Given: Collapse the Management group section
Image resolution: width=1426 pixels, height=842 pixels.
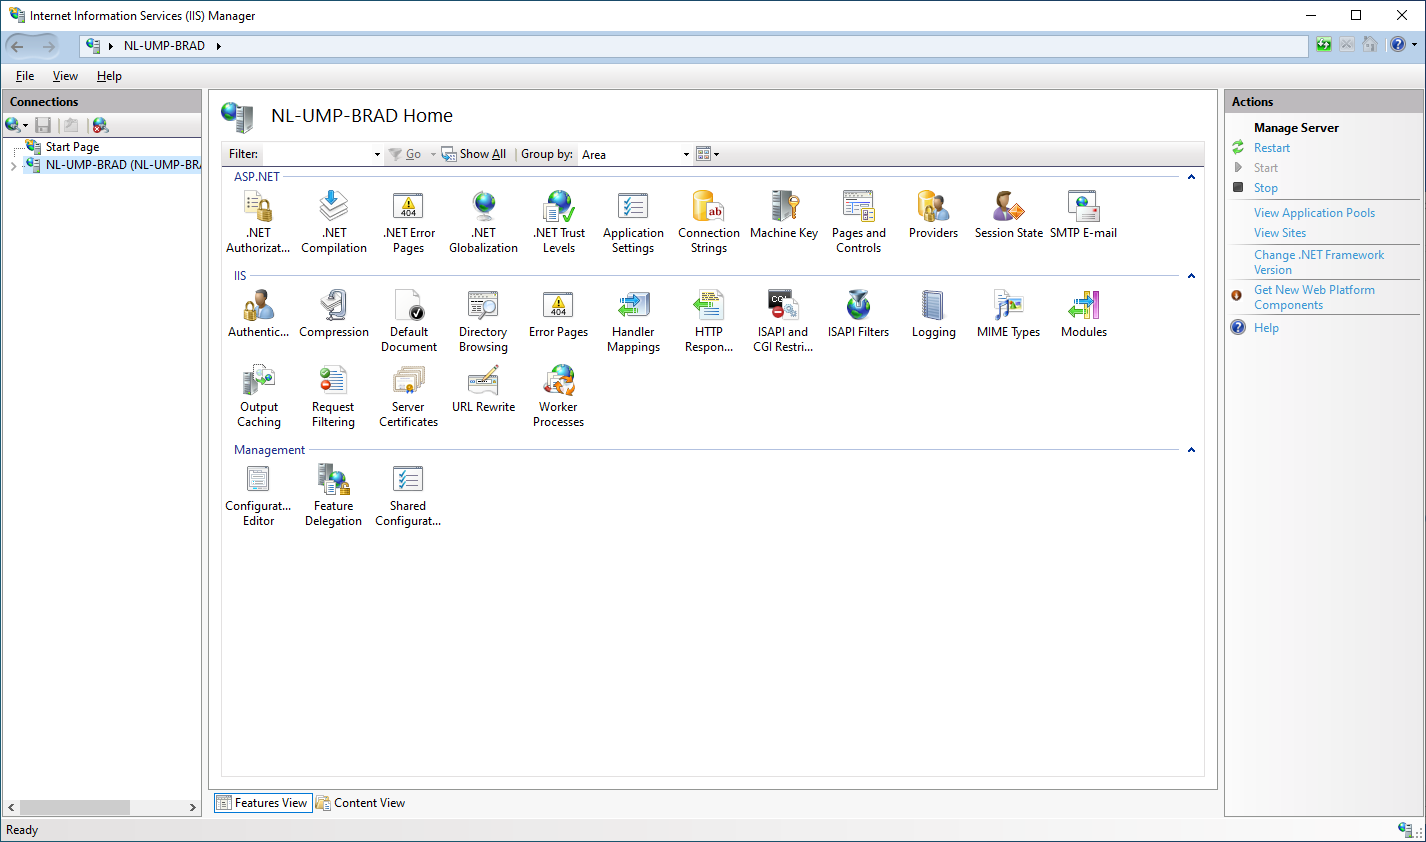Looking at the screenshot, I should tap(1191, 450).
